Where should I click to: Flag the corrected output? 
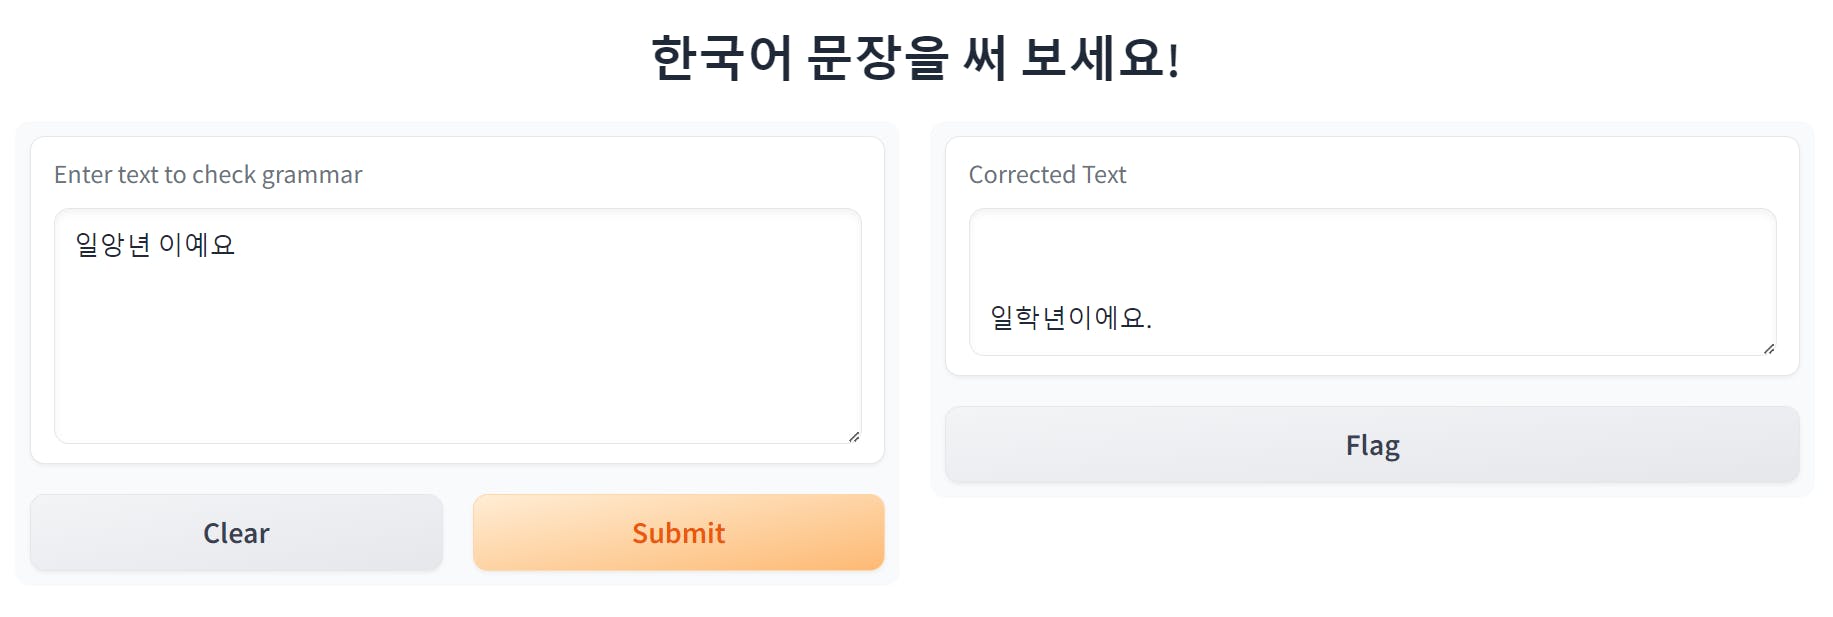1372,445
